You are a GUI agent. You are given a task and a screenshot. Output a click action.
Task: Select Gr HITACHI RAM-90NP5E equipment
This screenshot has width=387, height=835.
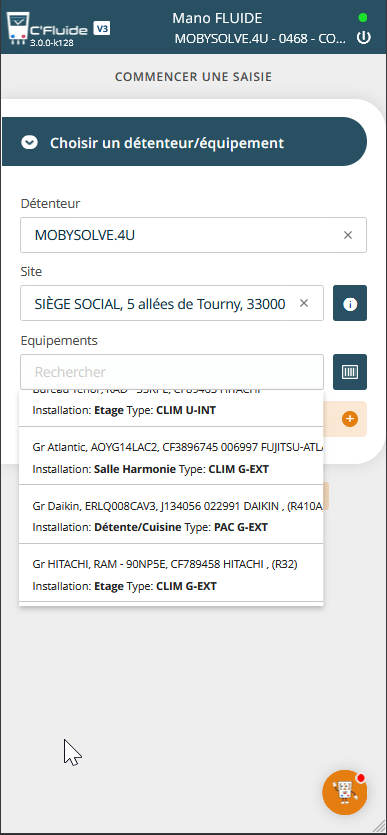coord(171,572)
